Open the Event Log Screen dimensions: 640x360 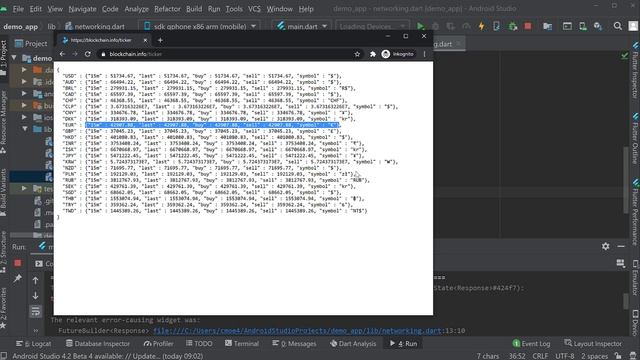click(531, 344)
